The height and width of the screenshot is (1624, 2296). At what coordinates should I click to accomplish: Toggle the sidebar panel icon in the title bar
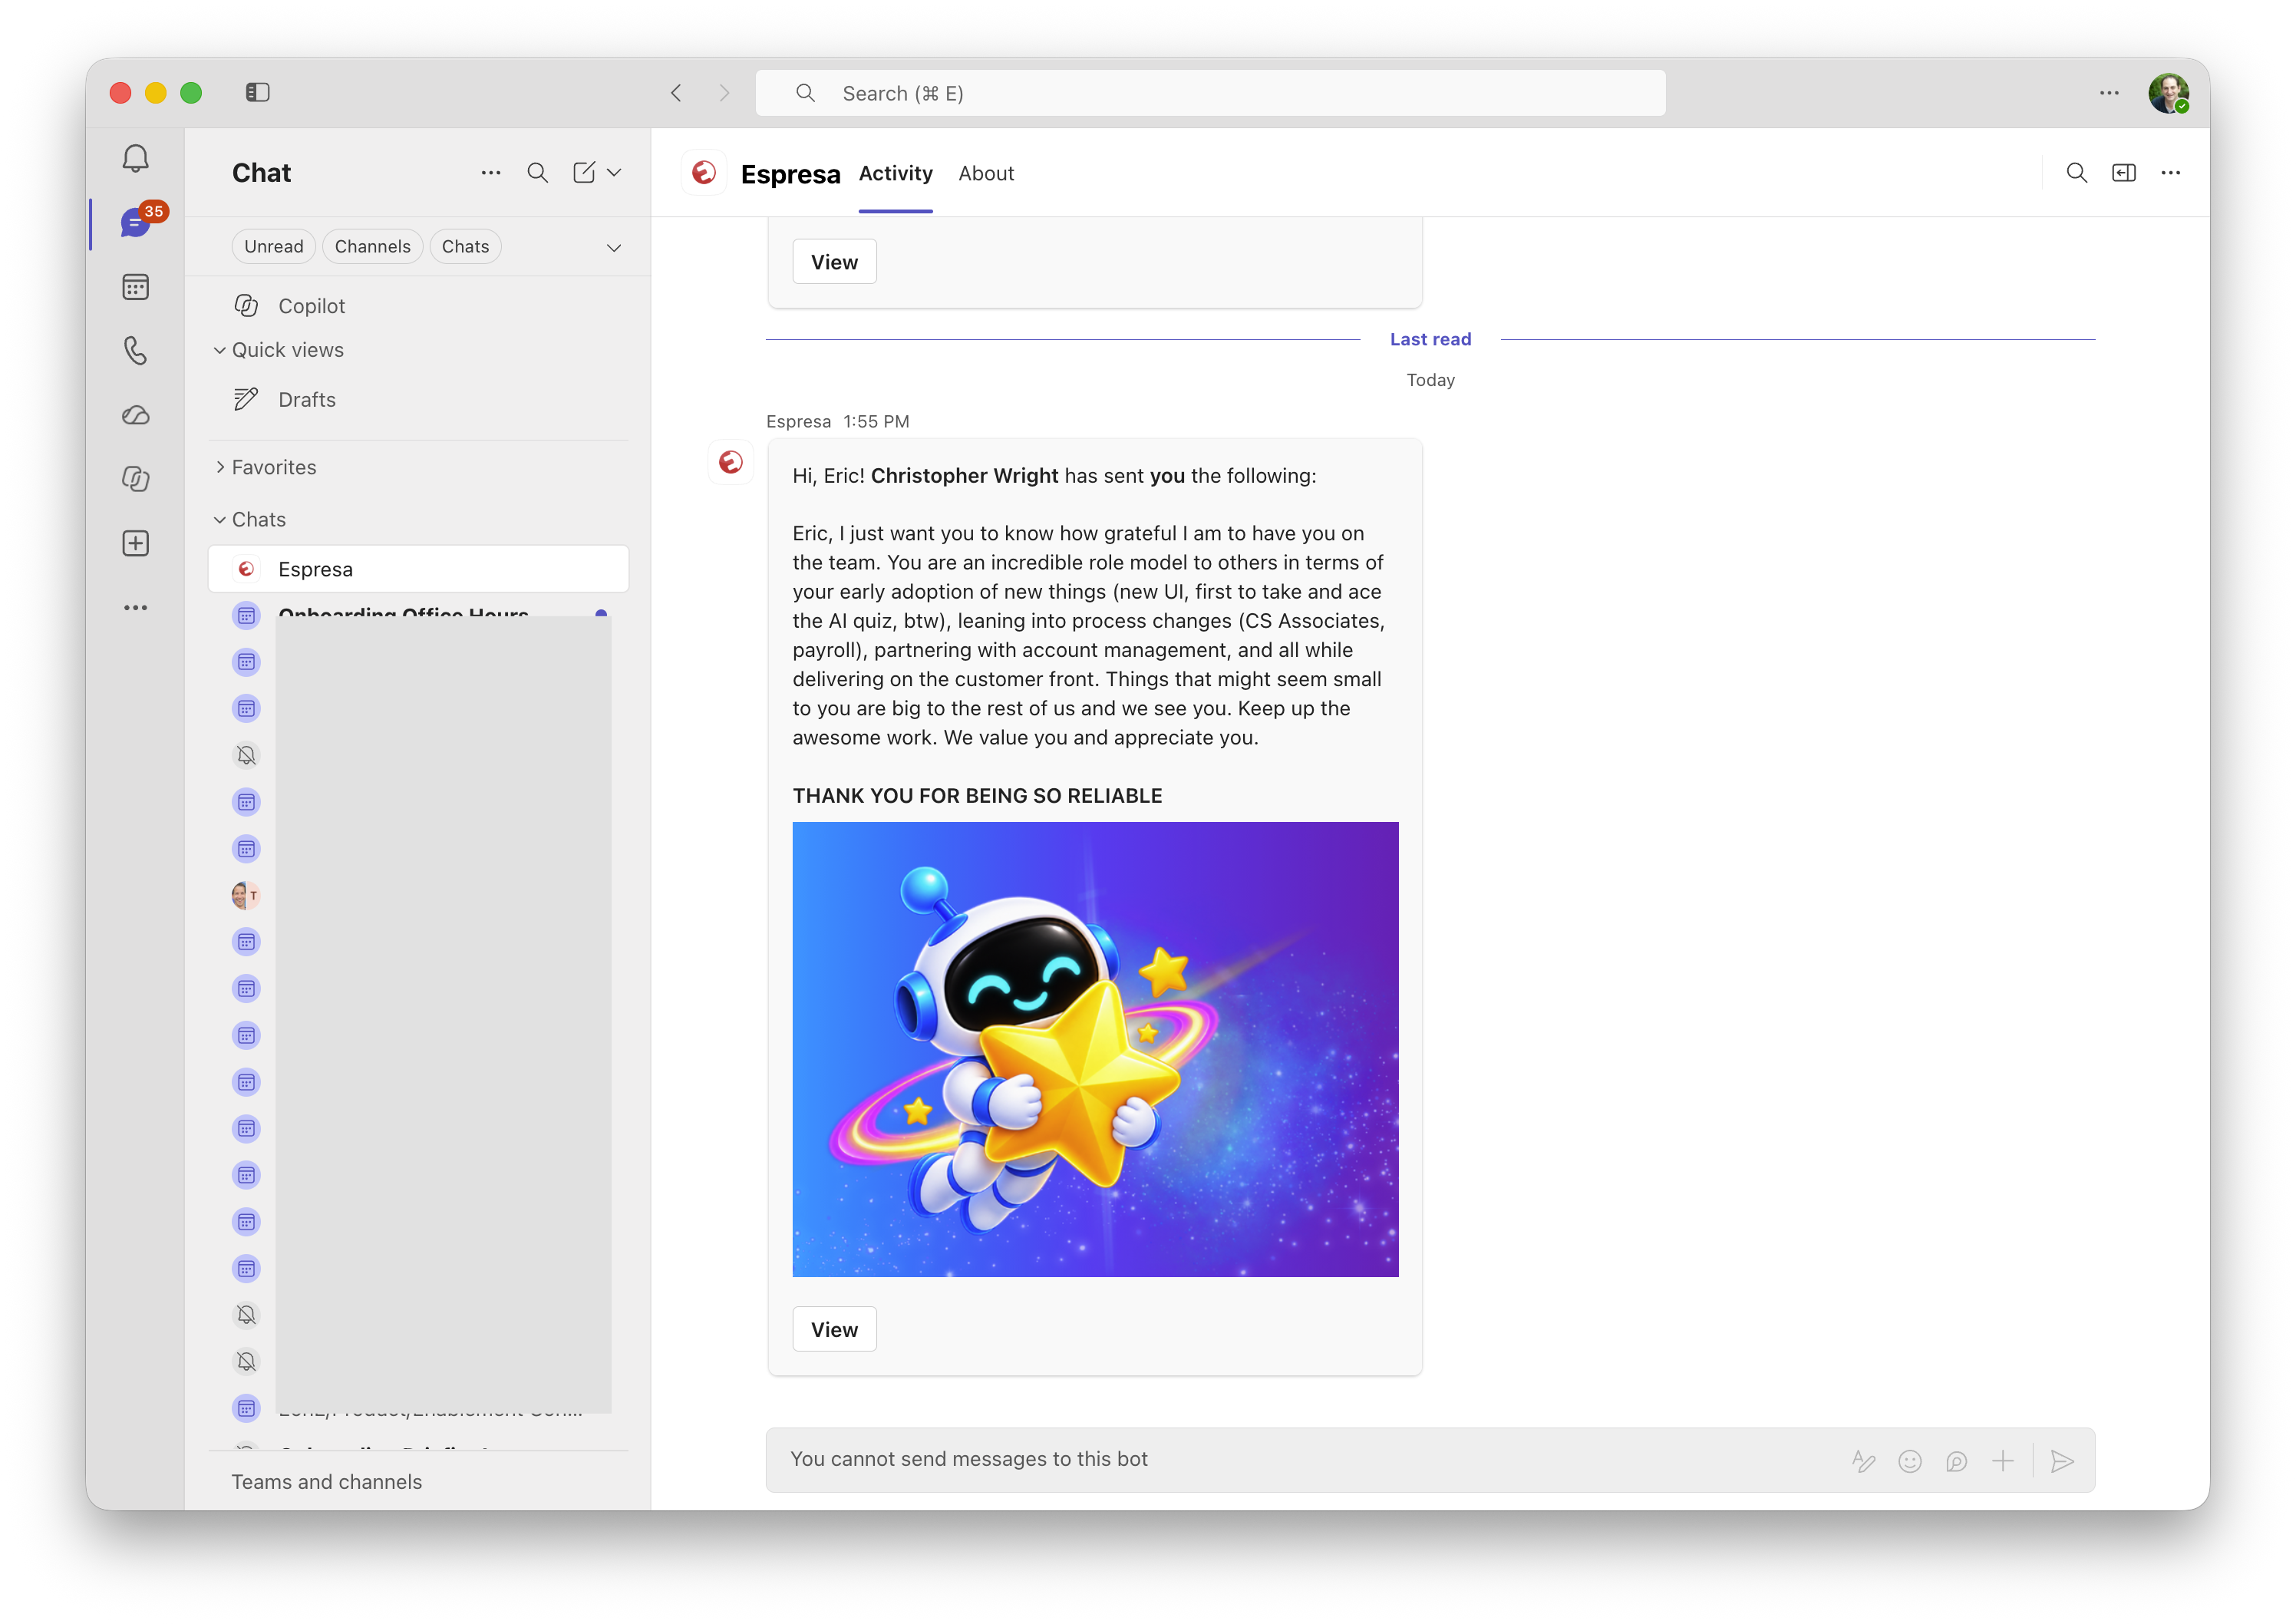(258, 93)
